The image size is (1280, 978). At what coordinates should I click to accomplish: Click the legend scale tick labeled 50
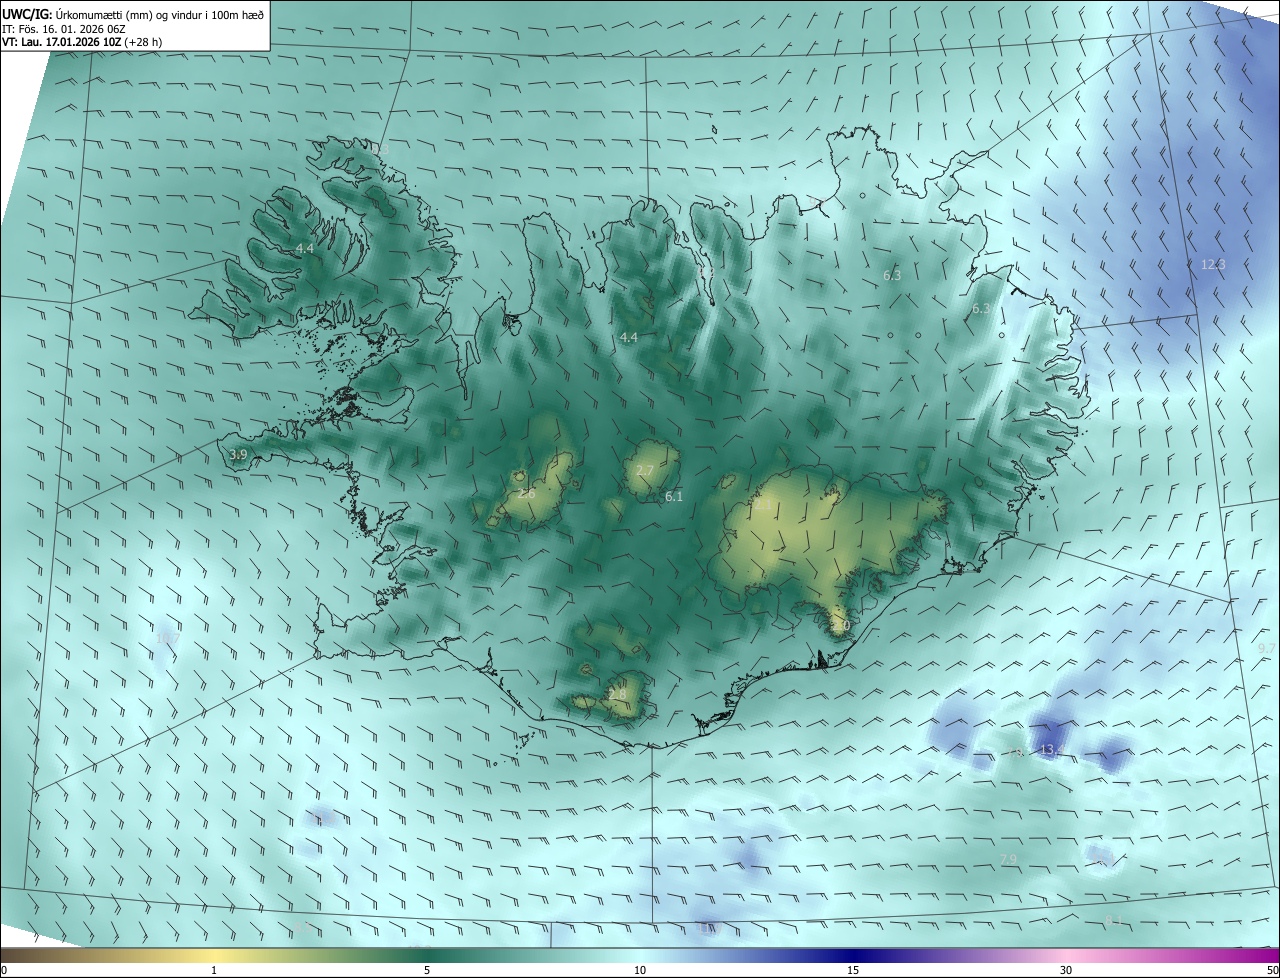1272,970
